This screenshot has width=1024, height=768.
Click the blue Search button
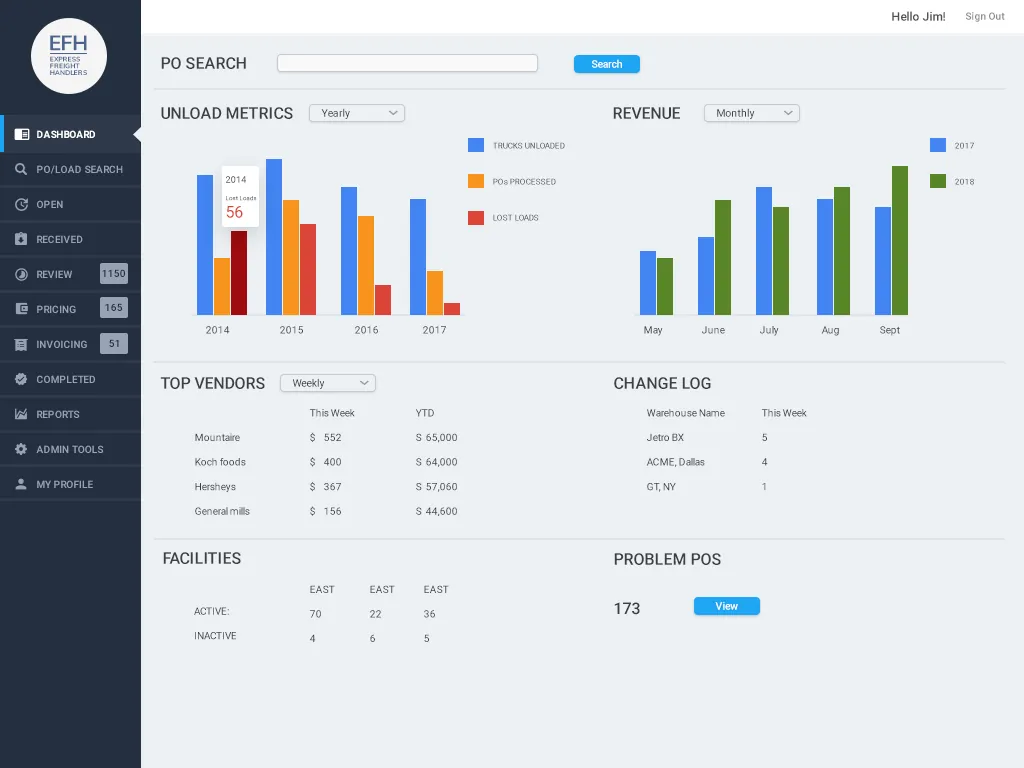[x=607, y=64]
